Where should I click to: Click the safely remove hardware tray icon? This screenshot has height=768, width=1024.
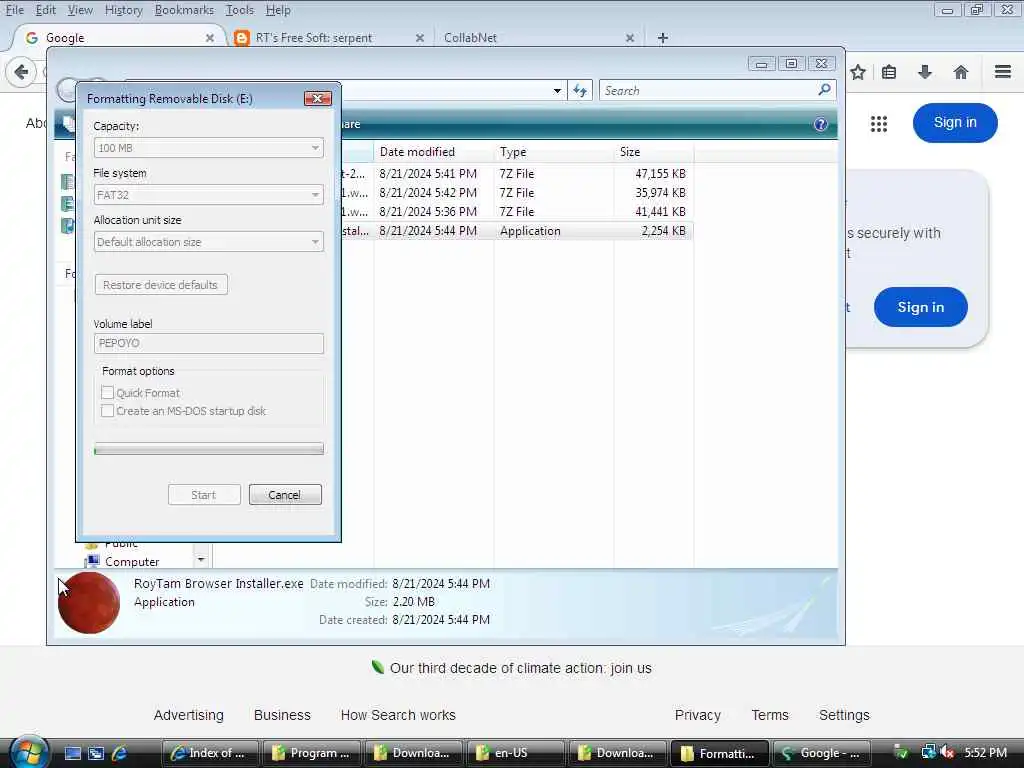point(901,753)
